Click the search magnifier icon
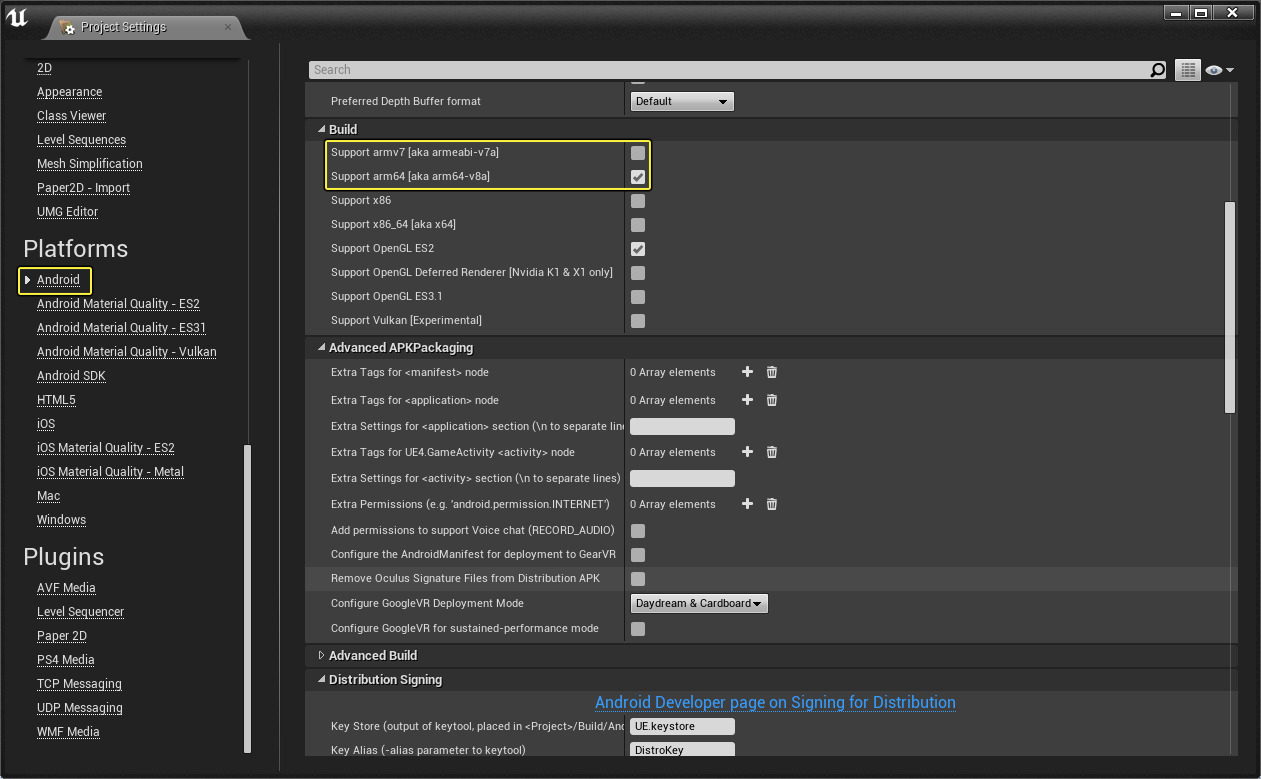1261x779 pixels. point(1157,70)
